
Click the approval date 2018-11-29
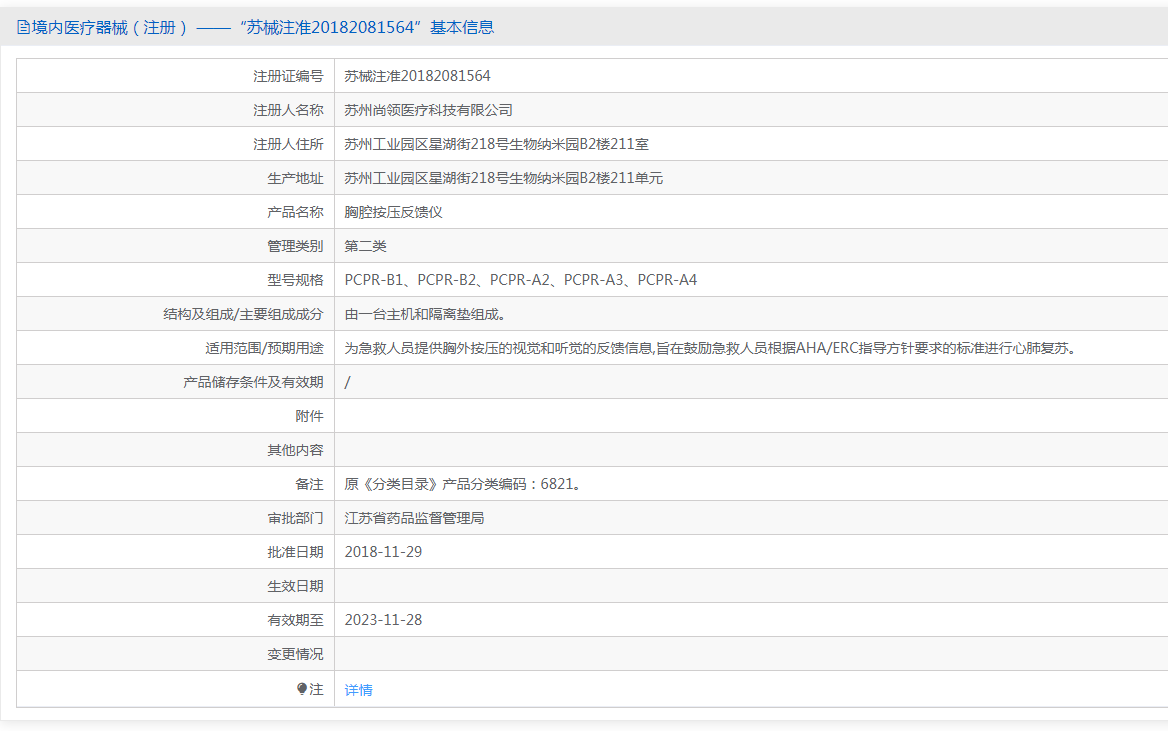pos(383,552)
